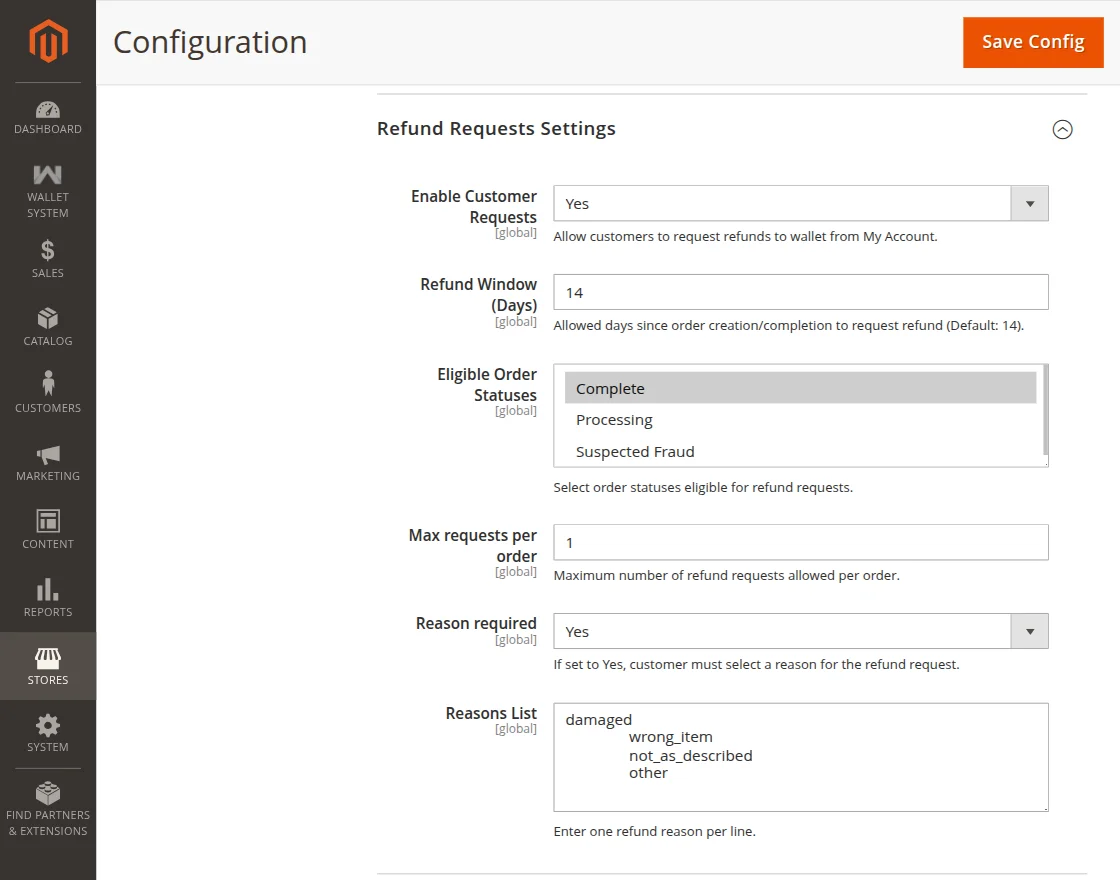Click 'Enter one refund reason per line' note
Viewport: 1120px width, 880px height.
pyautogui.click(x=654, y=831)
